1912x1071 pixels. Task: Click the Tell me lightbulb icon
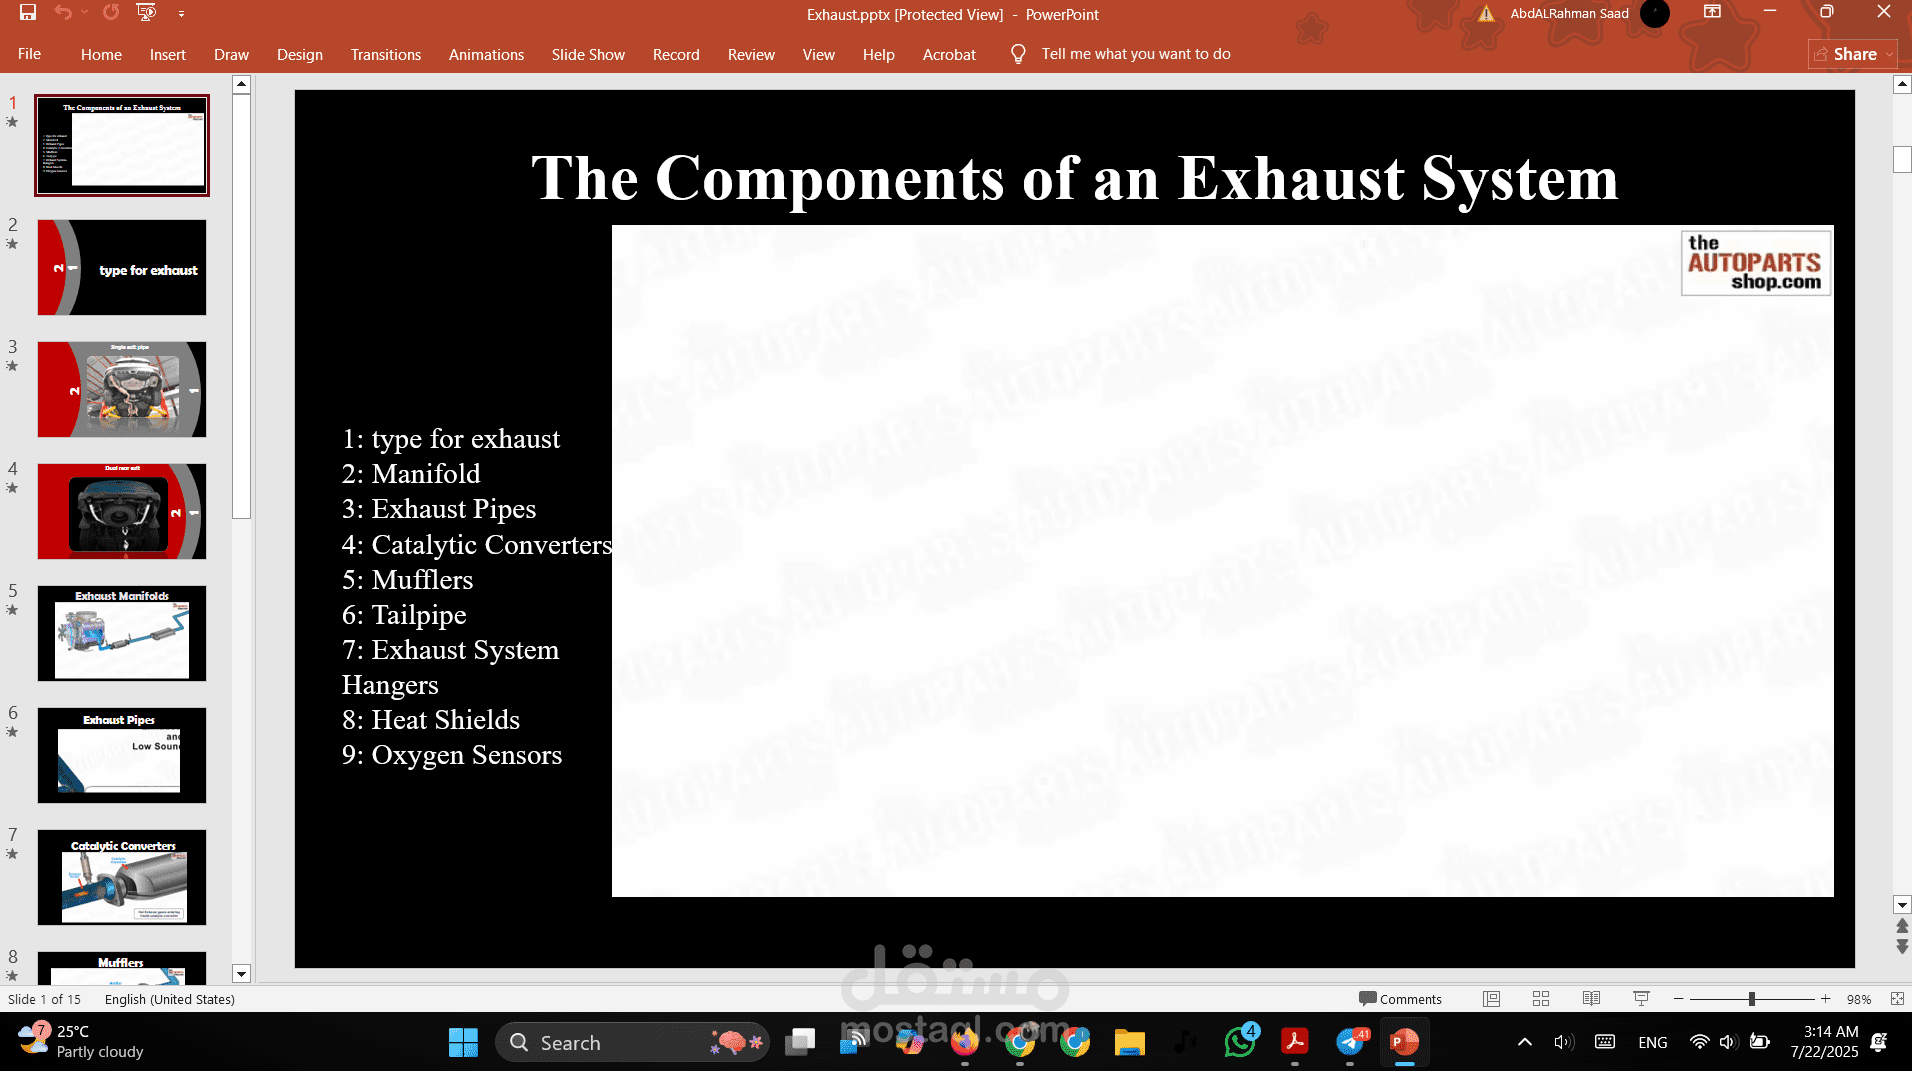tap(1018, 54)
